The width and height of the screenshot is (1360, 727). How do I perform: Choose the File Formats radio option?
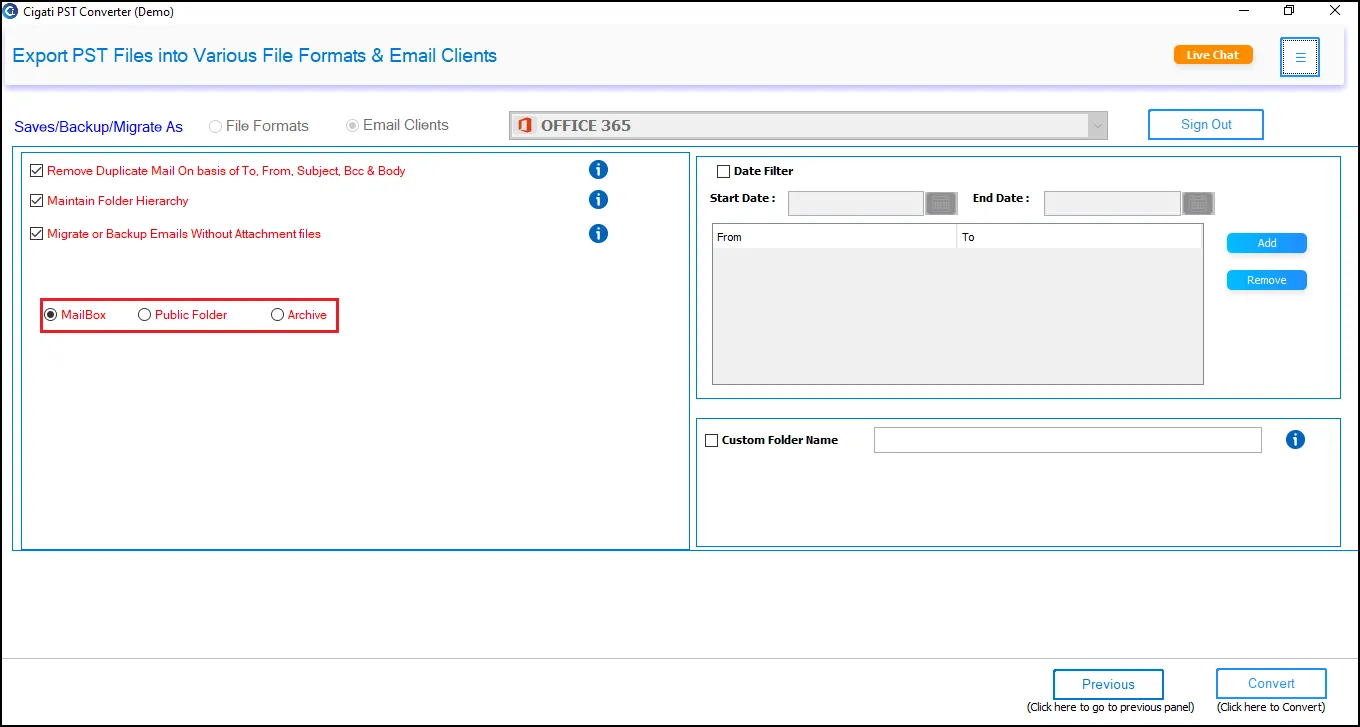coord(215,126)
